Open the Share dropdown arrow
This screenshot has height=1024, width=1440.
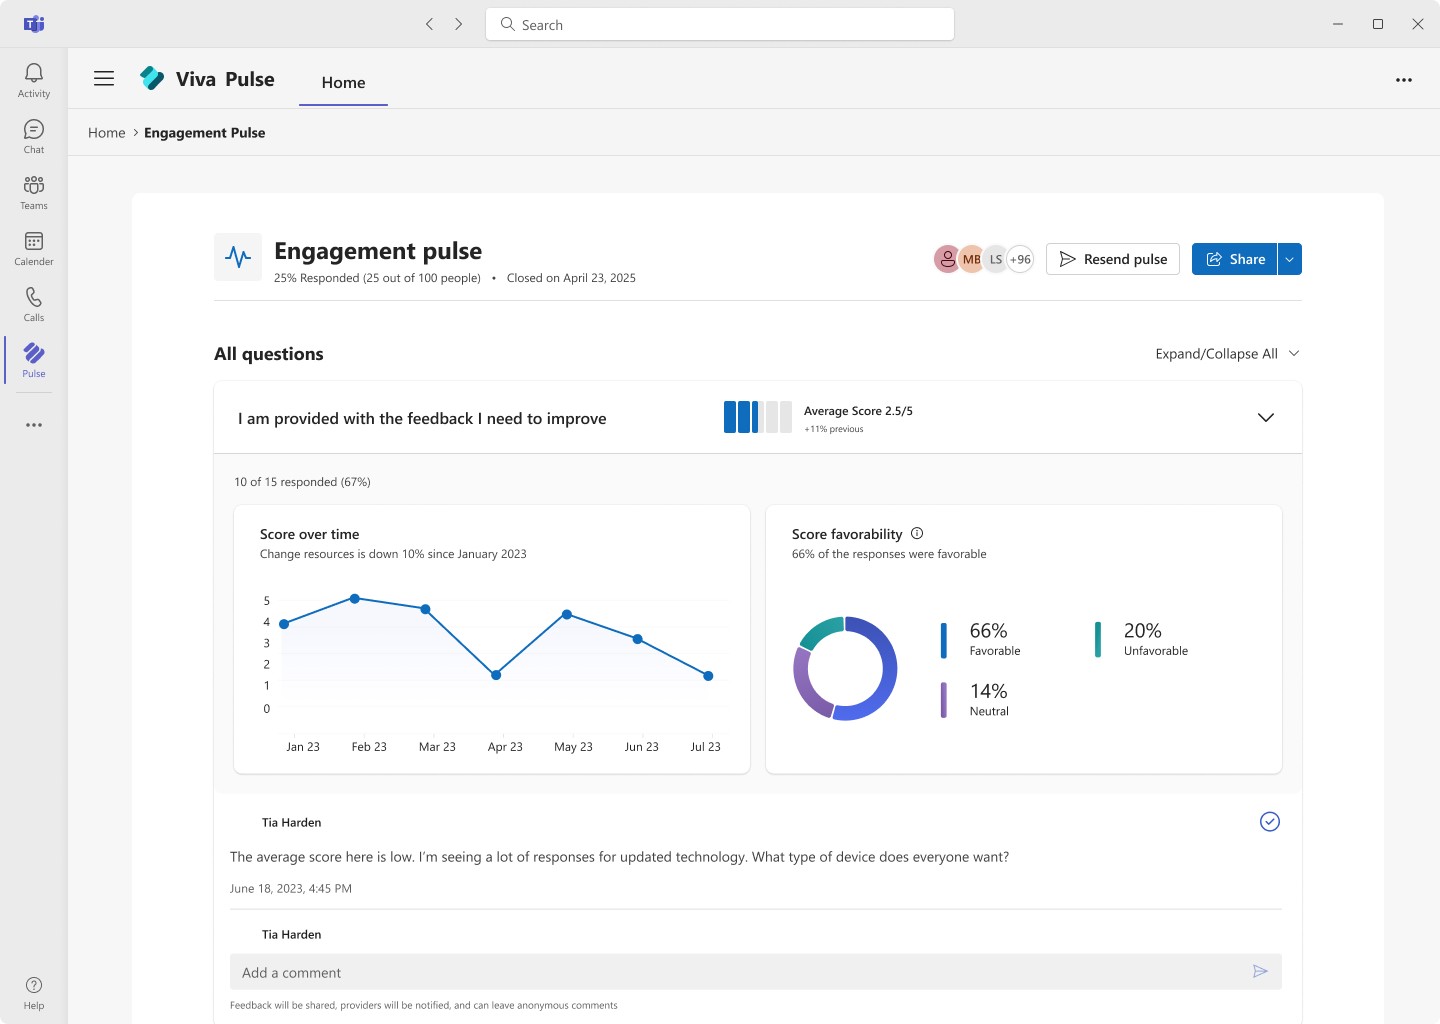pos(1290,259)
